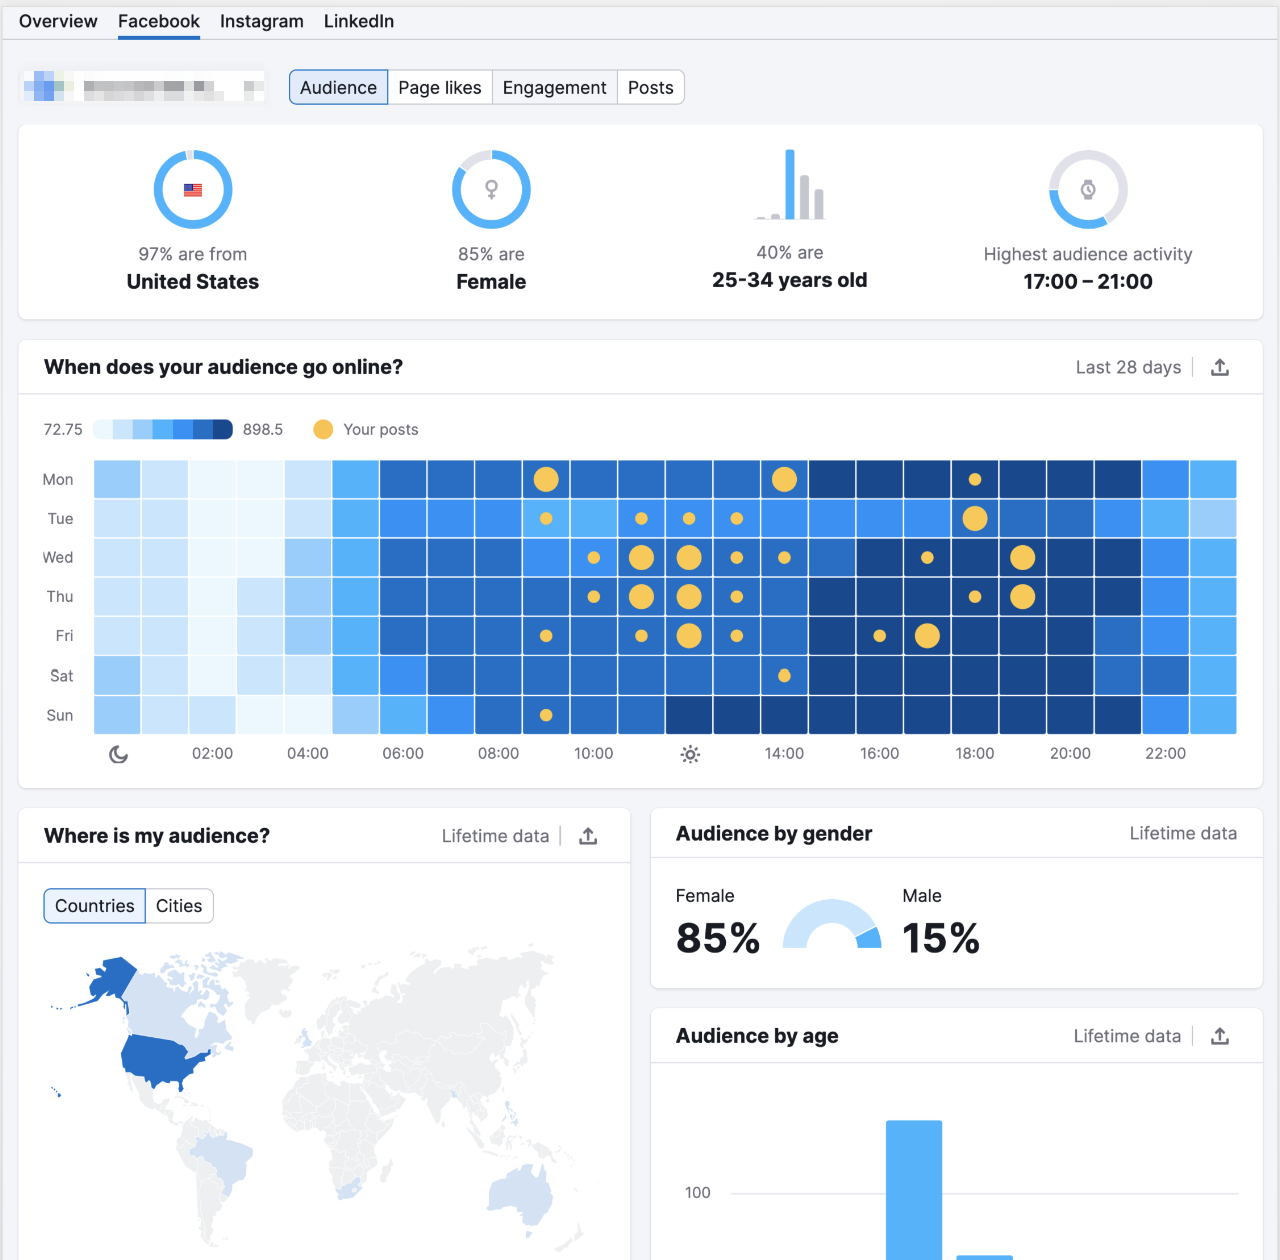The height and width of the screenshot is (1260, 1280).
Task: Click the moon icon below the heatmap
Action: click(118, 754)
